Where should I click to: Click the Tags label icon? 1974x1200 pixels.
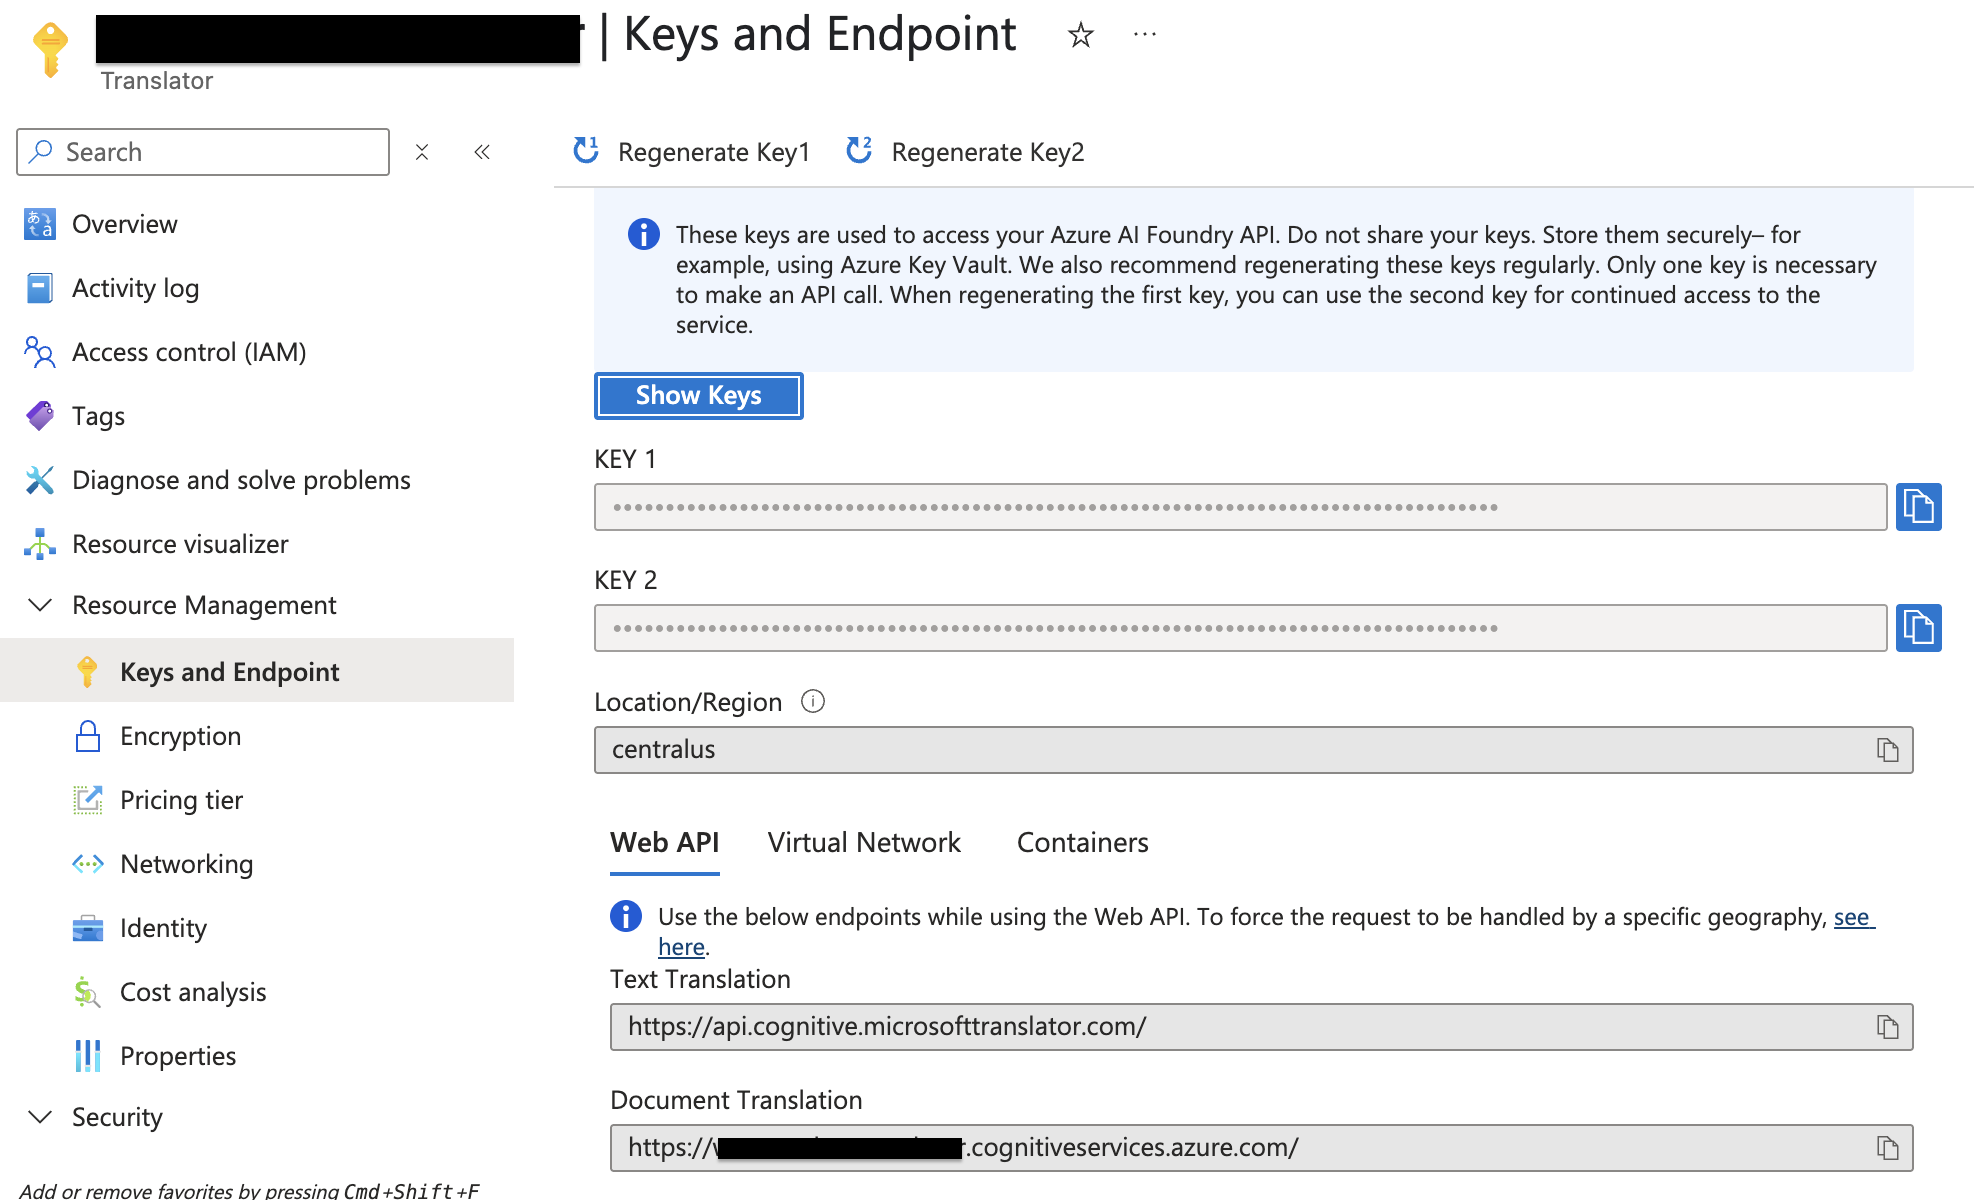tap(40, 416)
